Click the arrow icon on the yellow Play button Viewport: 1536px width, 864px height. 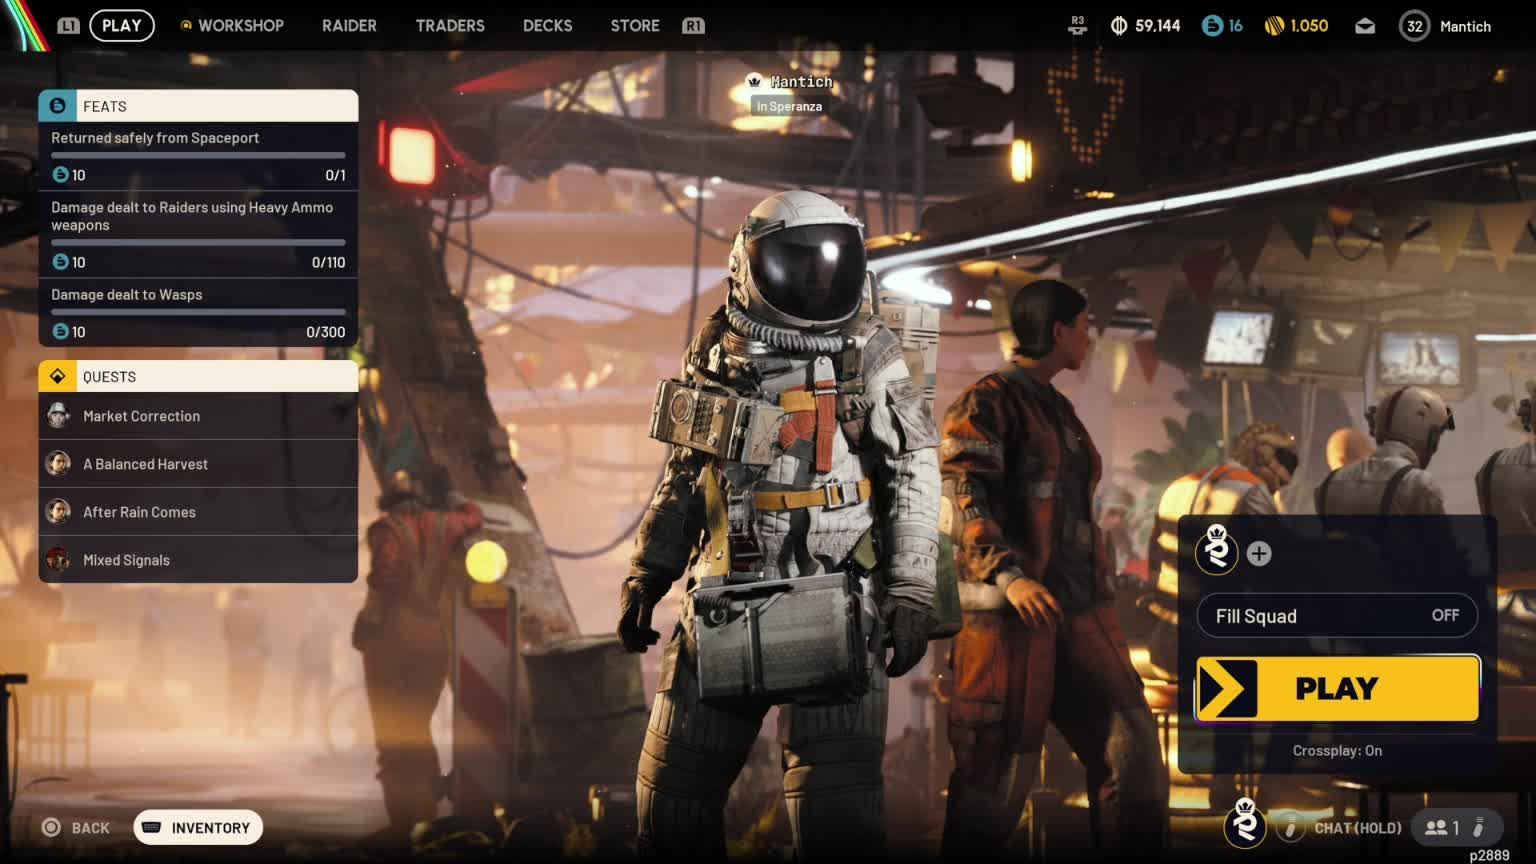[x=1227, y=689]
